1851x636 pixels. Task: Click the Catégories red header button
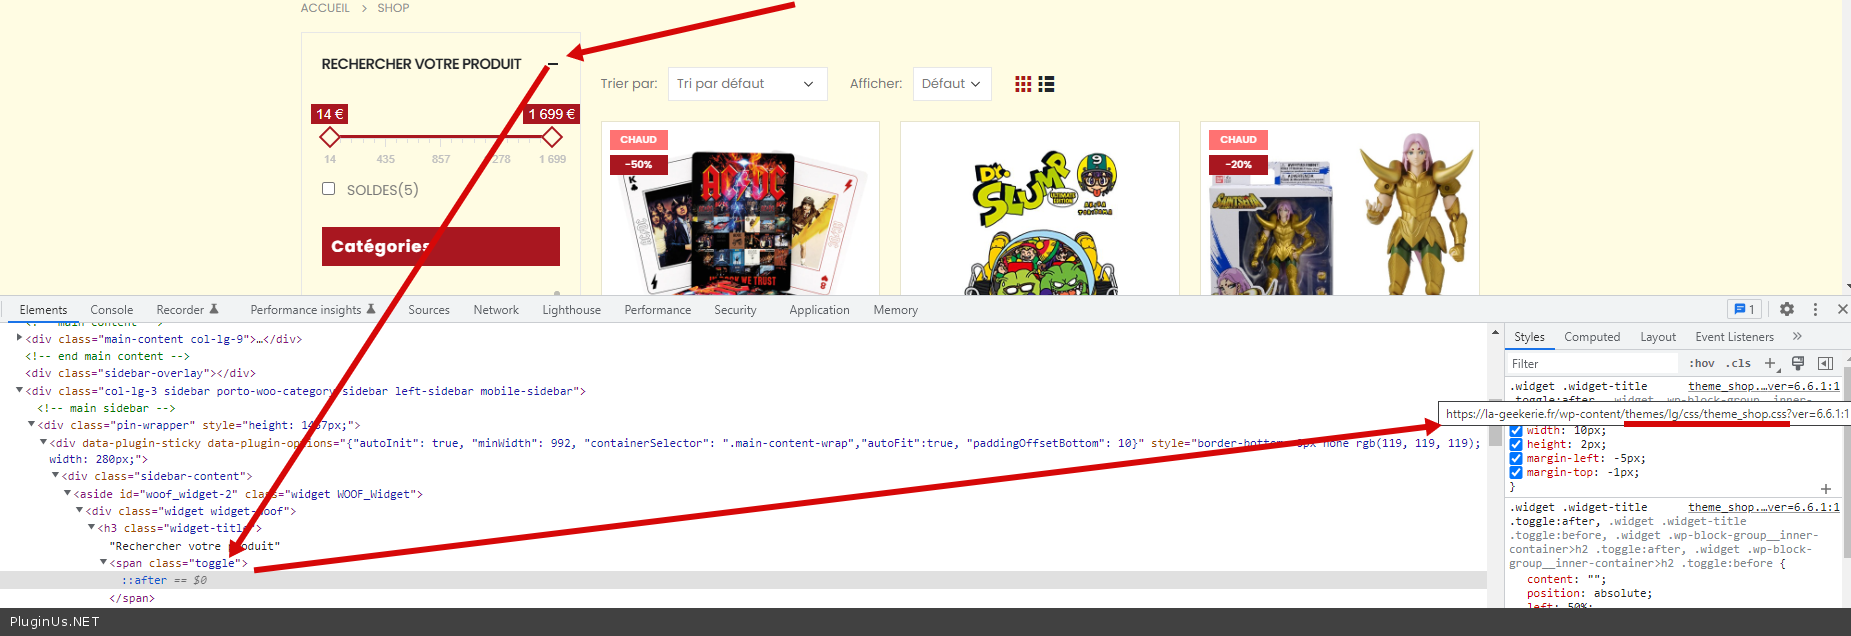(x=440, y=246)
